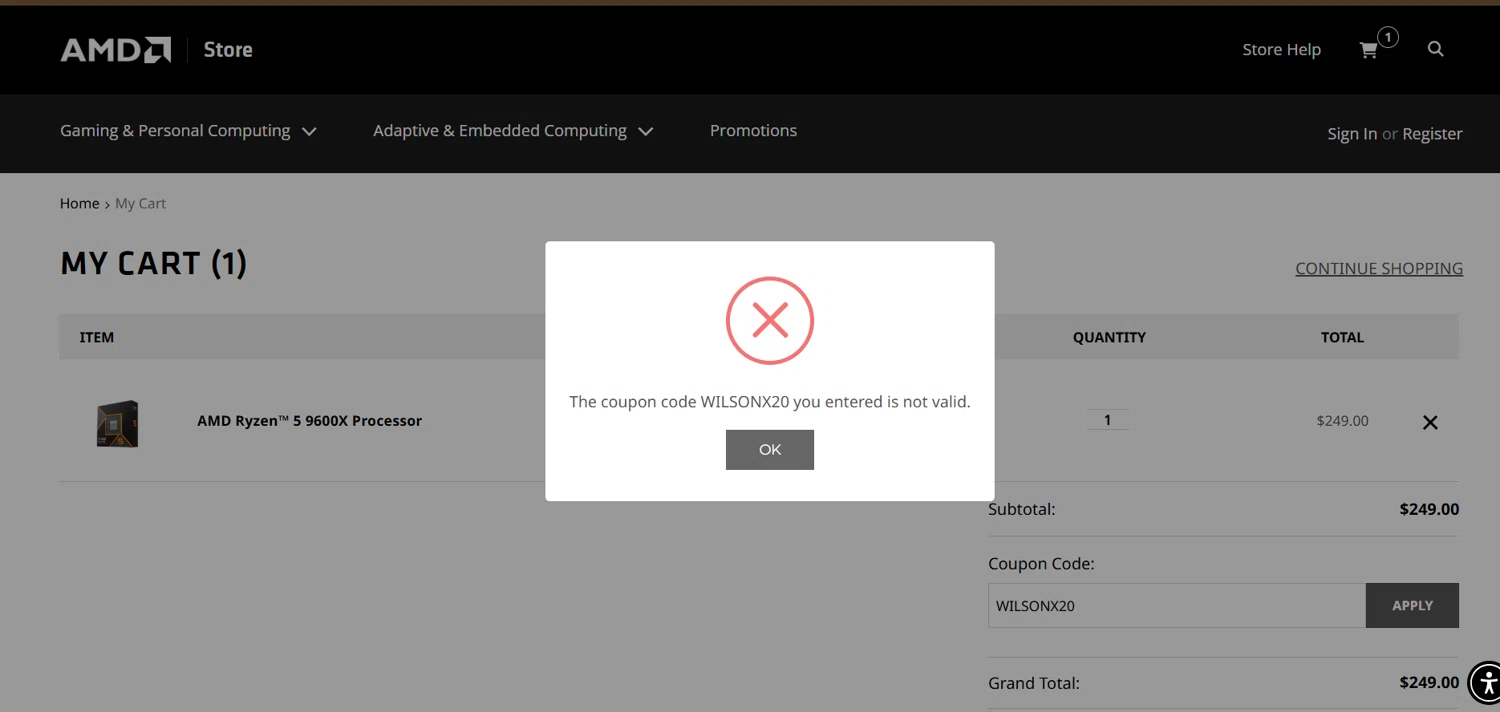The width and height of the screenshot is (1500, 712).
Task: Open Store Help link
Action: pyautogui.click(x=1281, y=50)
